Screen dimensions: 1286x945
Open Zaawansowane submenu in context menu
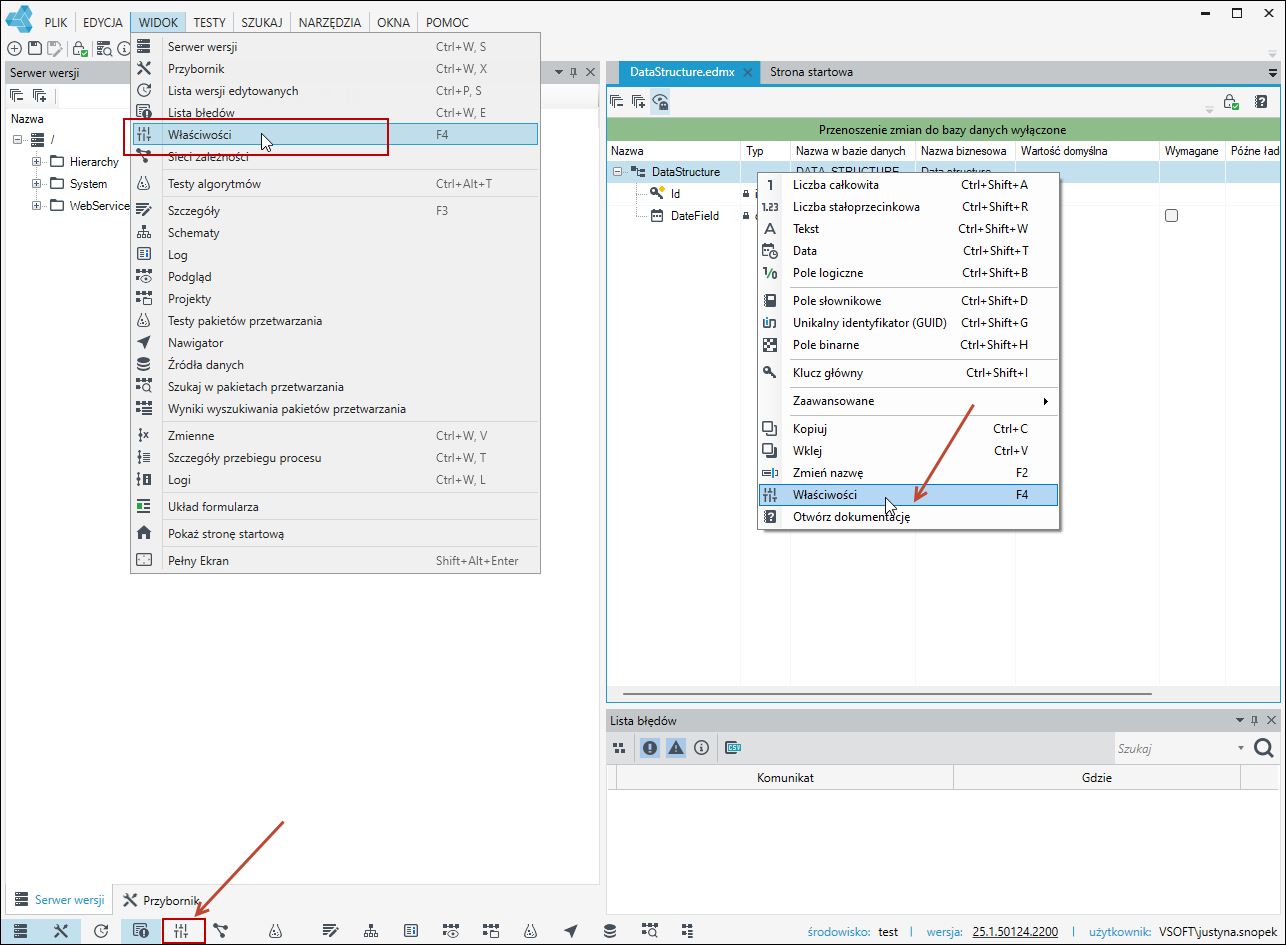tap(909, 401)
